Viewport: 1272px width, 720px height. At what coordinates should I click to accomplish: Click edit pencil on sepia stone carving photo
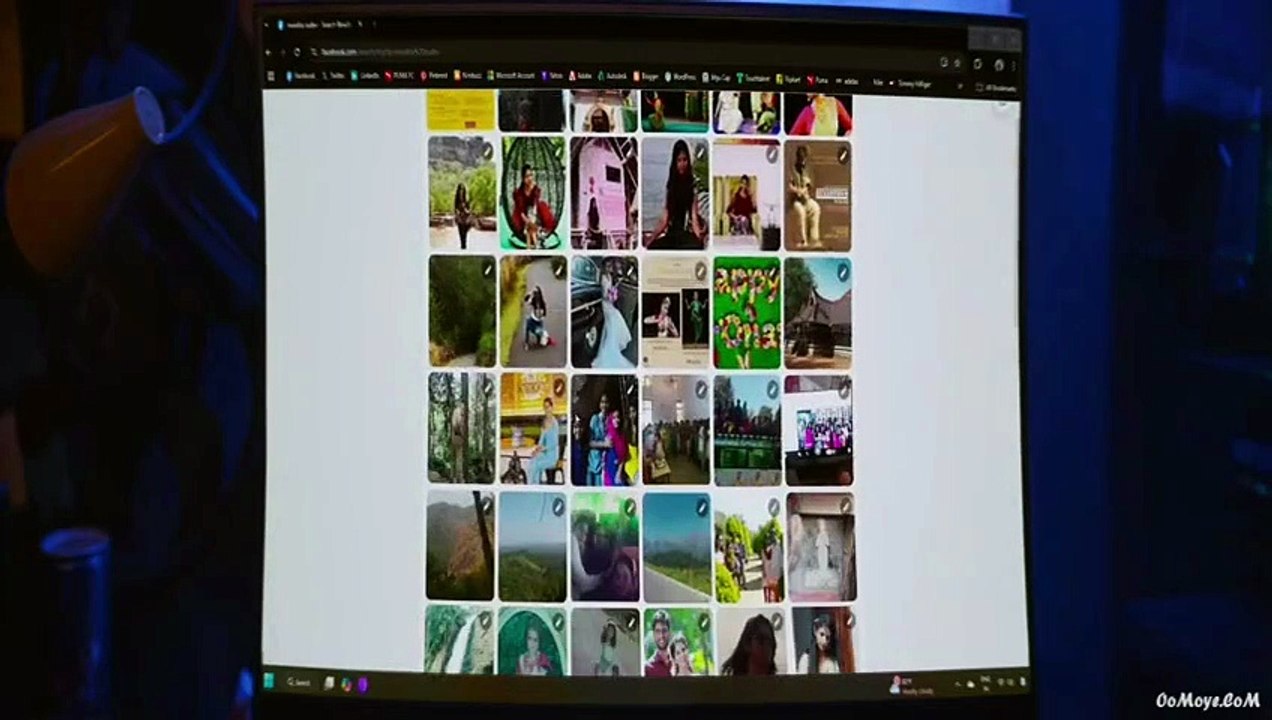pyautogui.click(x=845, y=507)
